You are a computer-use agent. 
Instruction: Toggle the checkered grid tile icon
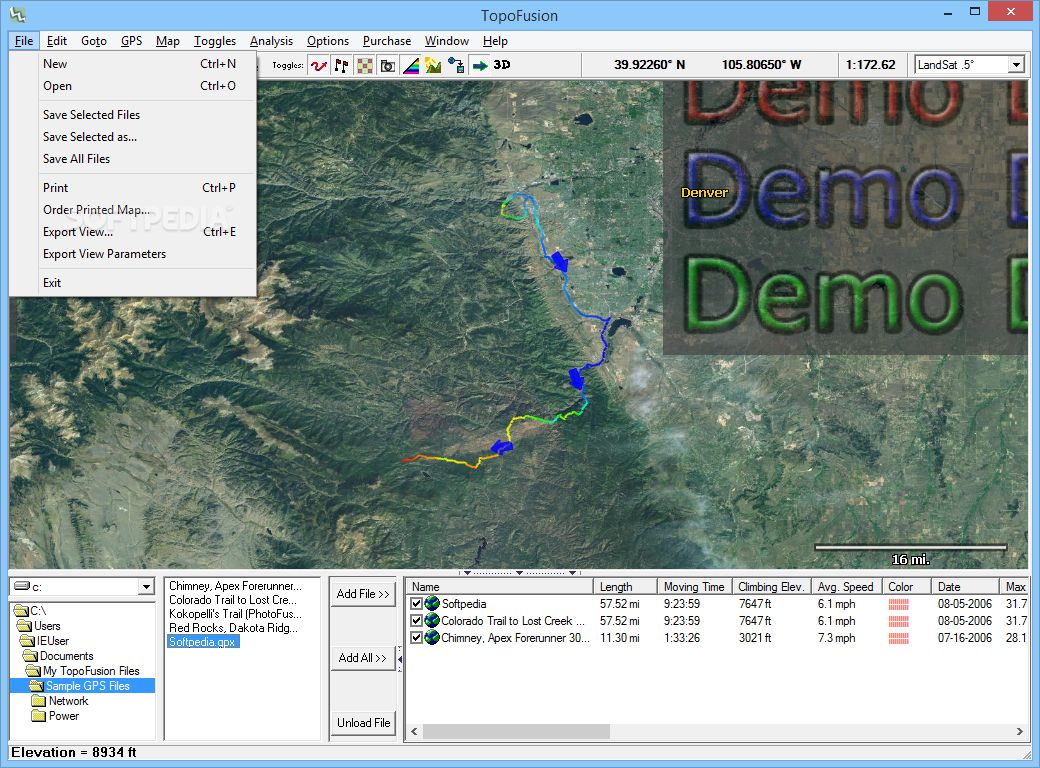tap(365, 65)
